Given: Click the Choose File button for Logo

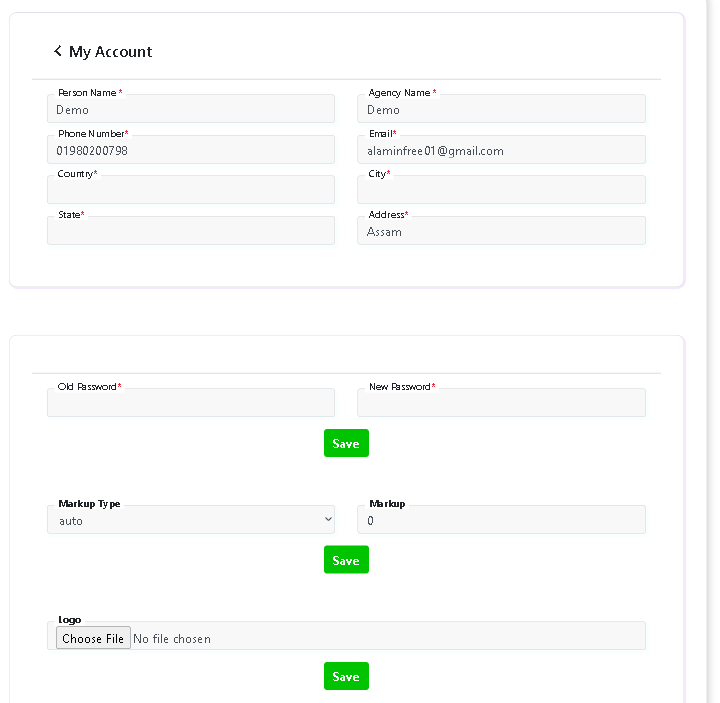Looking at the screenshot, I should tap(93, 638).
